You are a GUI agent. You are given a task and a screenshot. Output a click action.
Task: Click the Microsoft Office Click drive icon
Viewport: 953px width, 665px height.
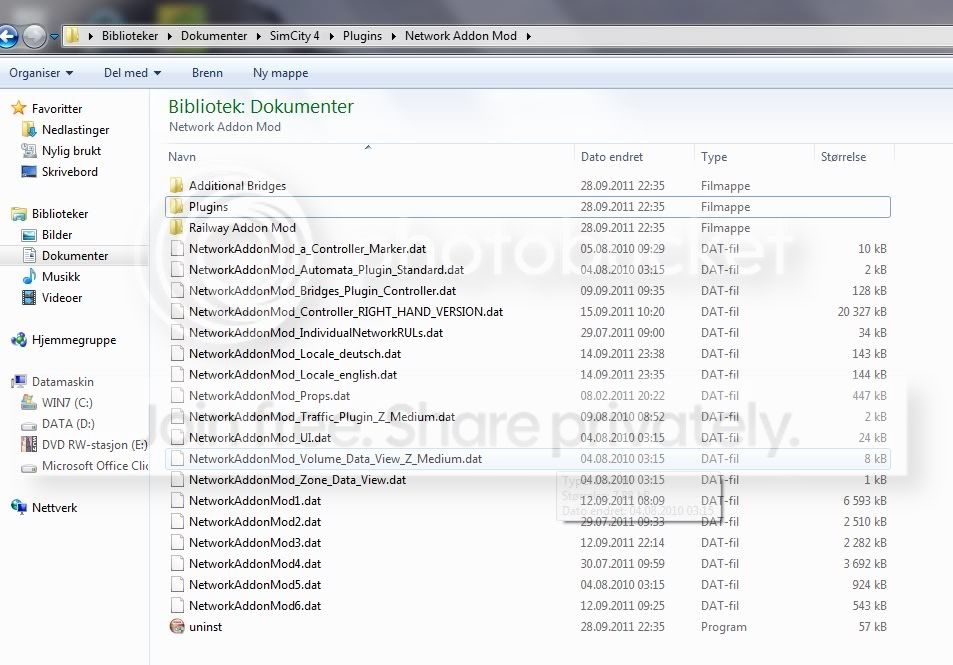[29, 467]
